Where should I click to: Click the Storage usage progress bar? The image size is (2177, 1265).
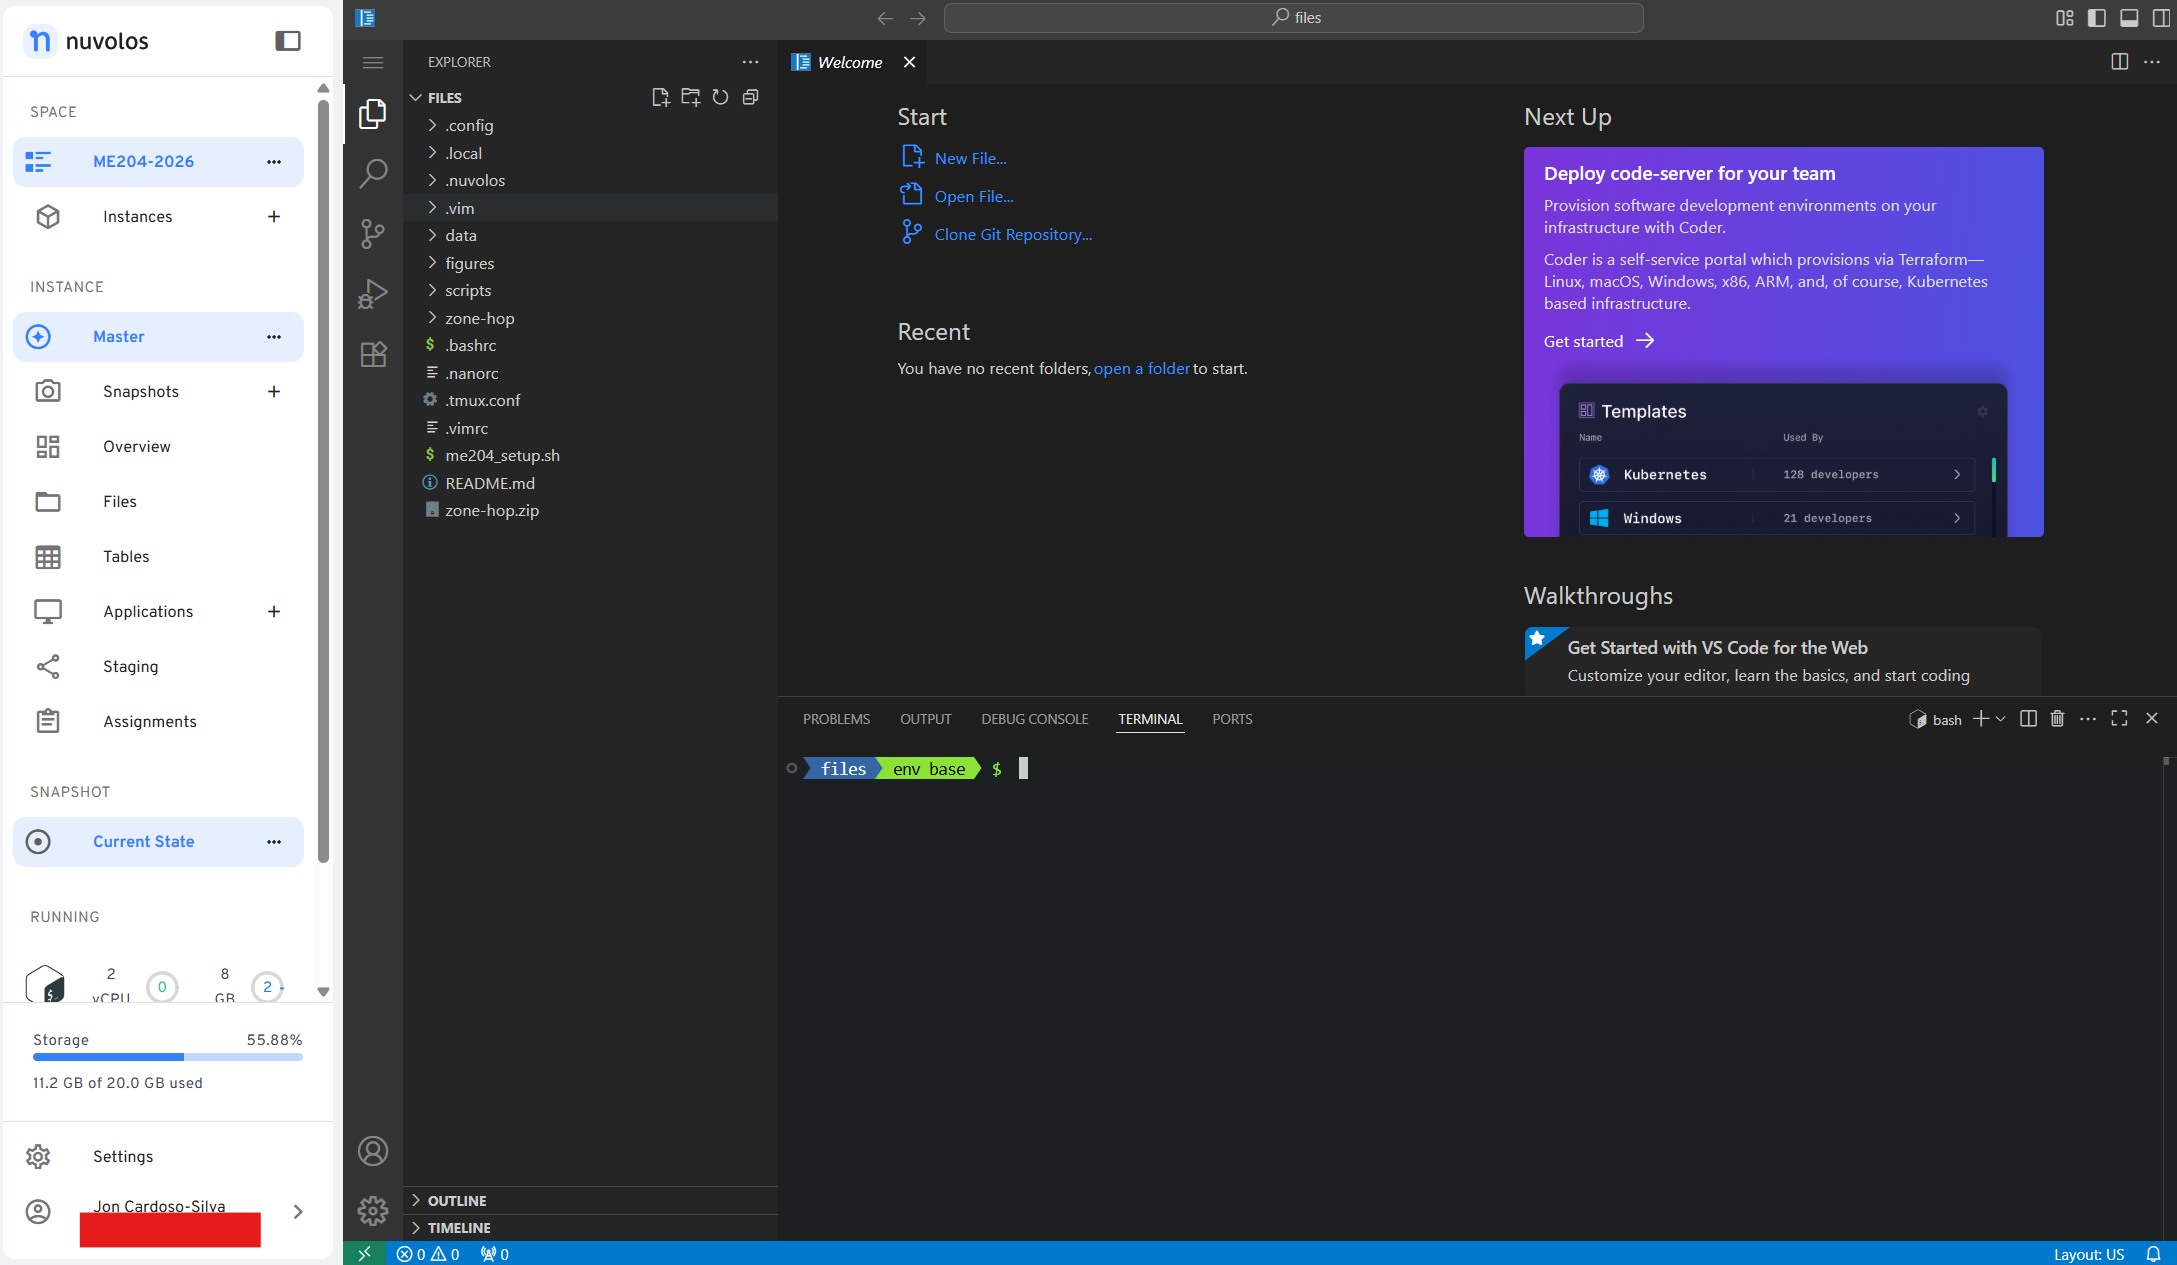click(x=168, y=1057)
